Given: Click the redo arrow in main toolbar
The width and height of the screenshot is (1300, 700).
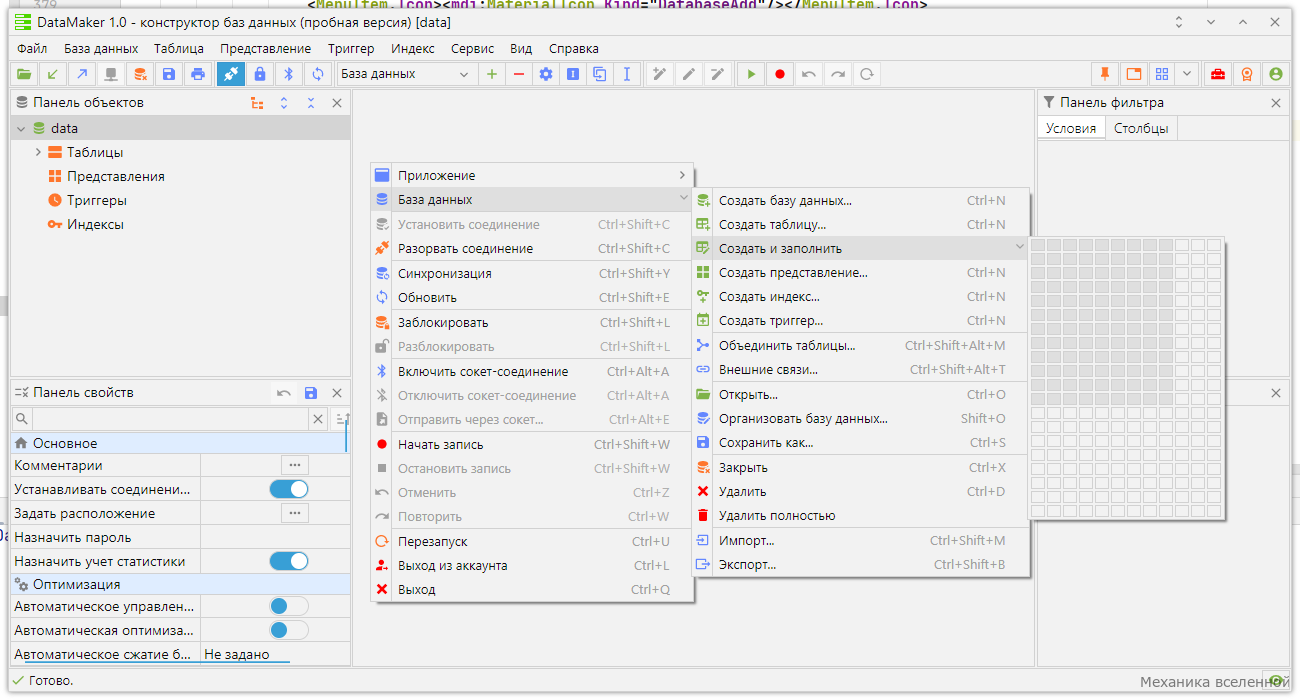Looking at the screenshot, I should (838, 74).
